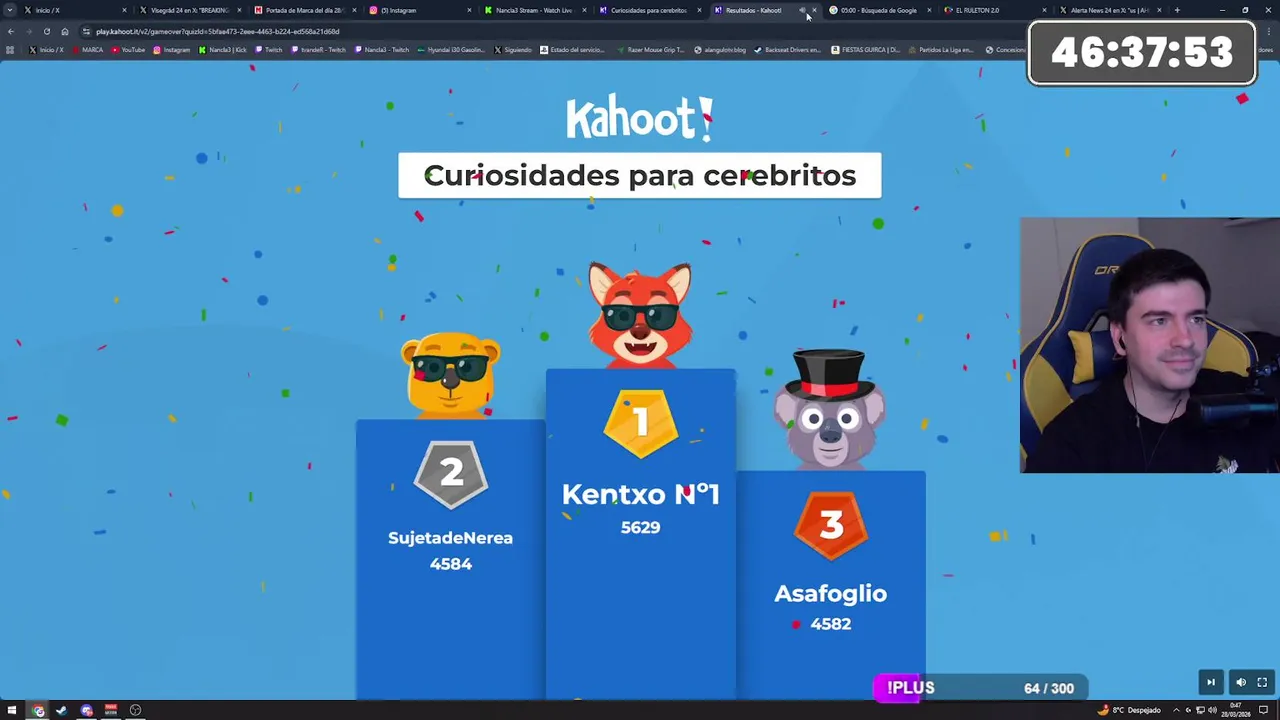Click the player name 'Asafoglio'

tap(830, 594)
